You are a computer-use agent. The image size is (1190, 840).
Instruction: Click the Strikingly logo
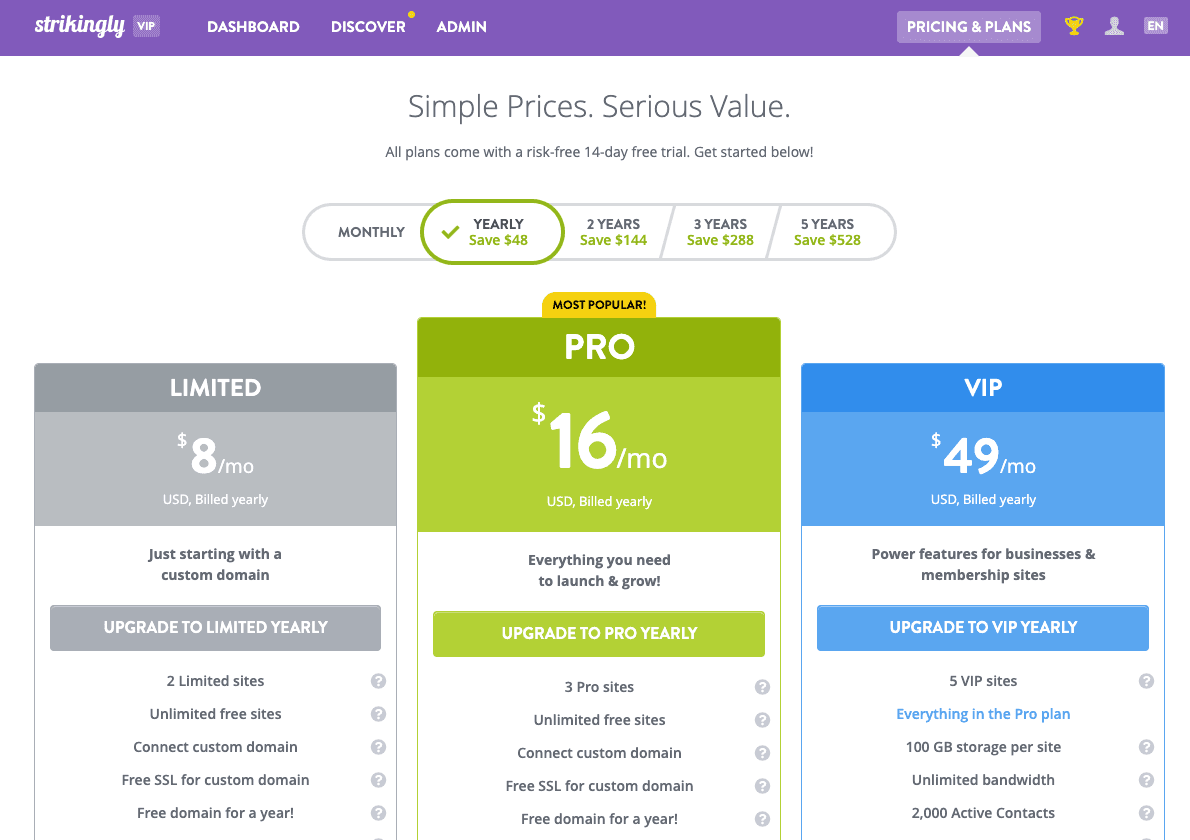point(79,27)
